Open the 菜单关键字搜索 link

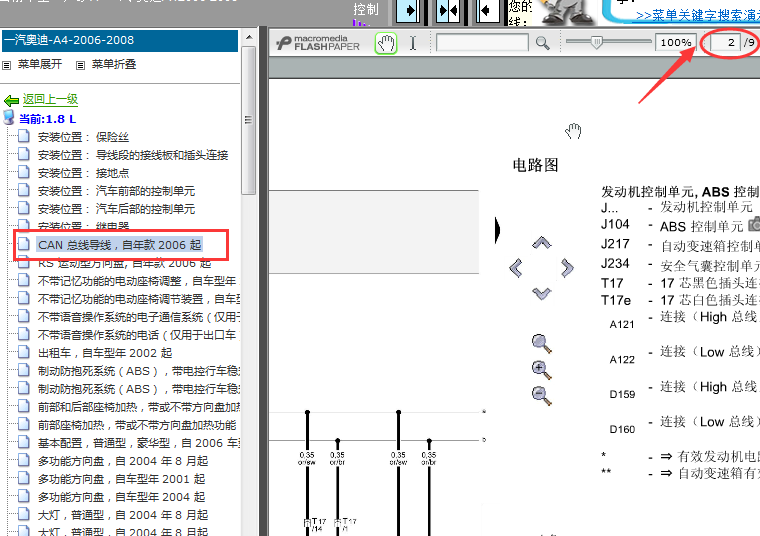coord(698,16)
